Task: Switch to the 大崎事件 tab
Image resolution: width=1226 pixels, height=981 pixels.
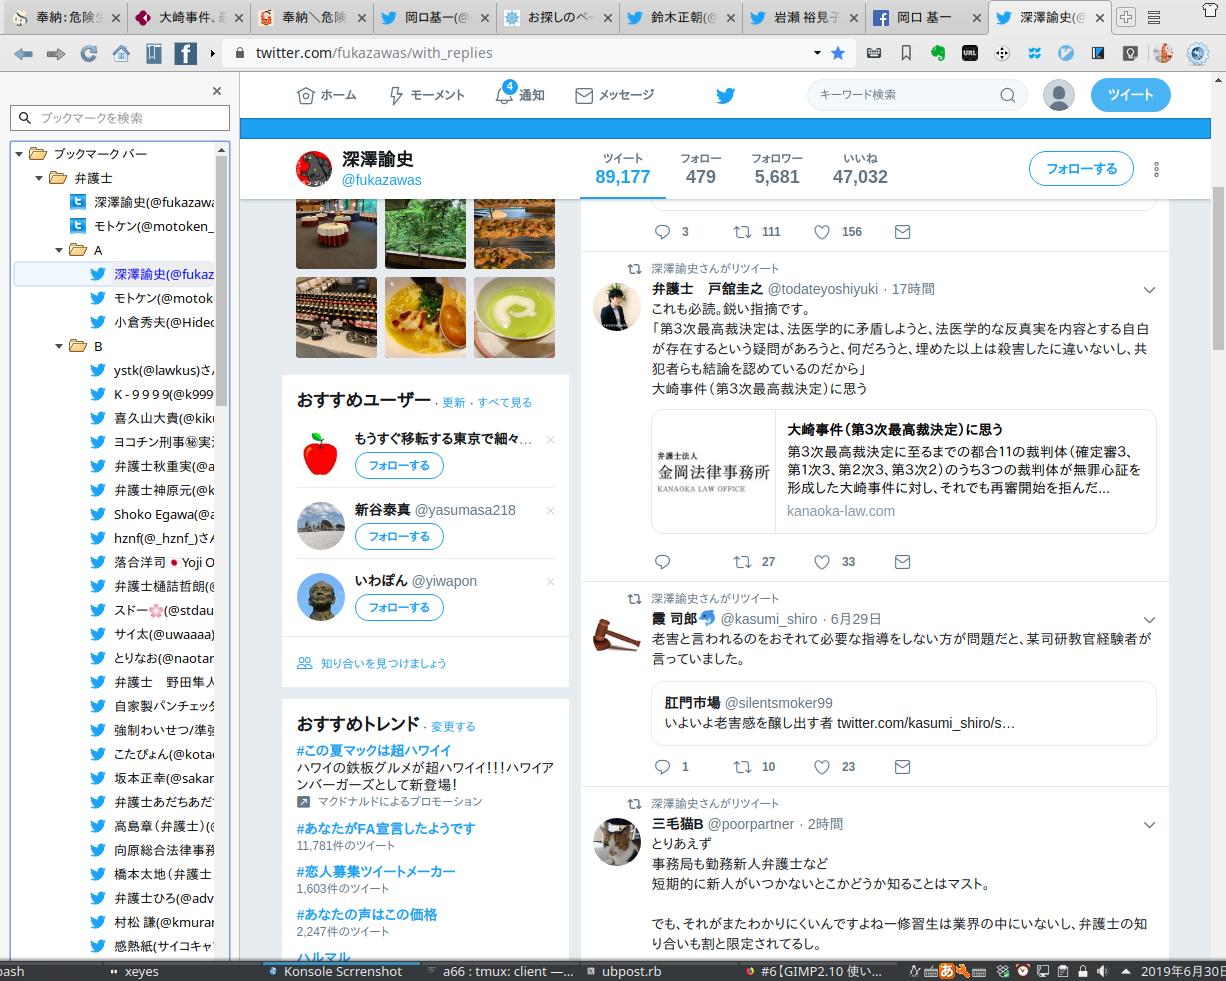Action: click(187, 17)
